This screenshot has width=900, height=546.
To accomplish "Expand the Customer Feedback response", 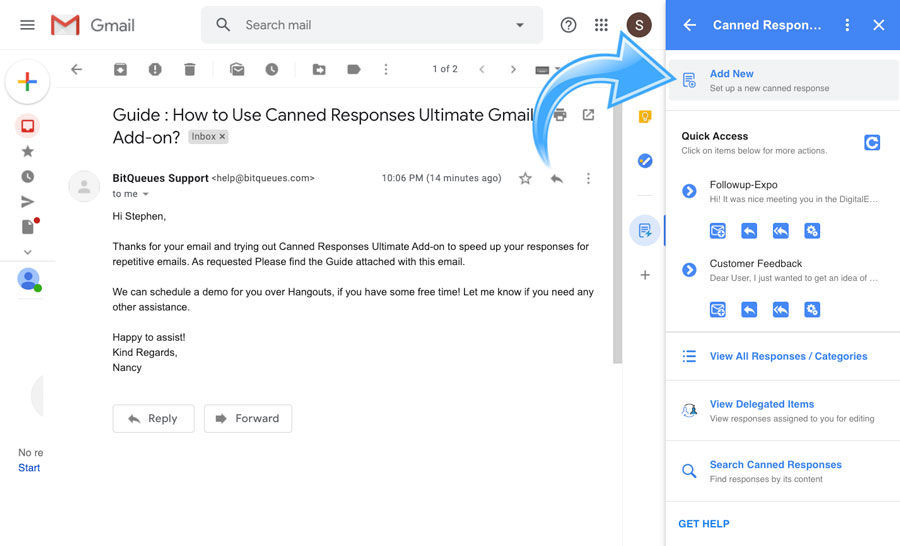I will pos(689,270).
